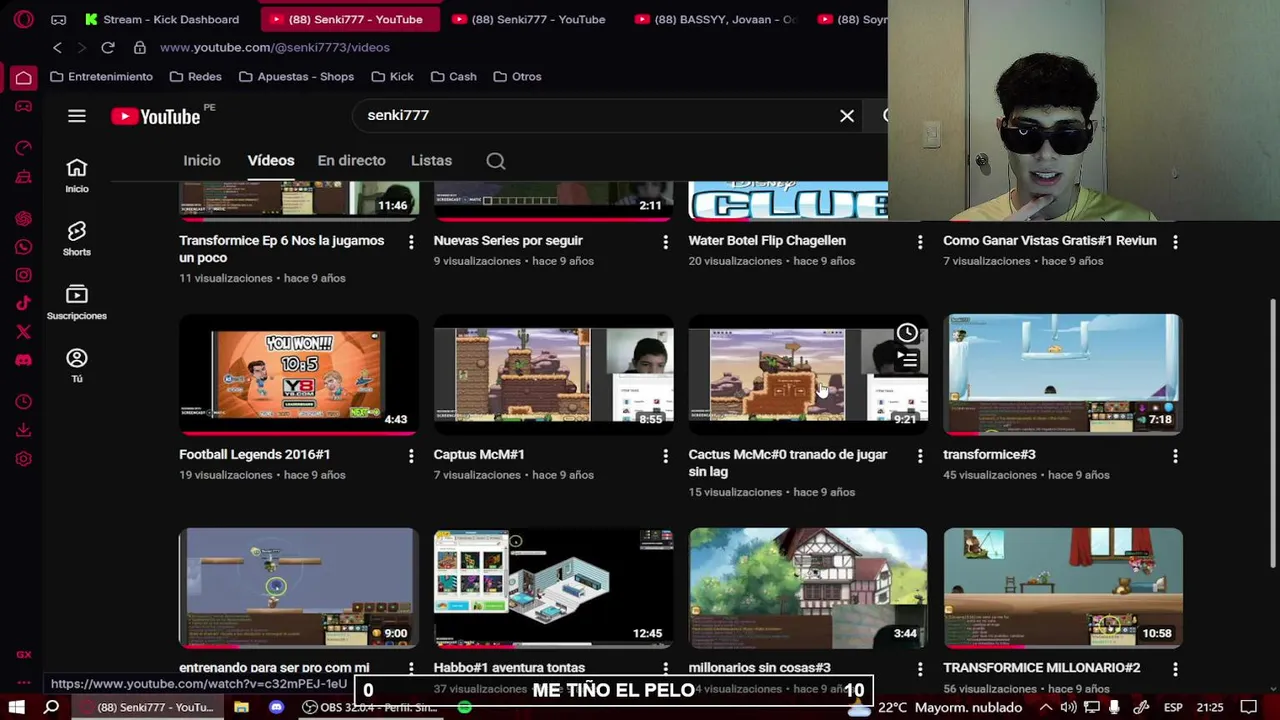1280x720 pixels.
Task: Open YouTube hamburger guide menu
Action: tap(77, 116)
